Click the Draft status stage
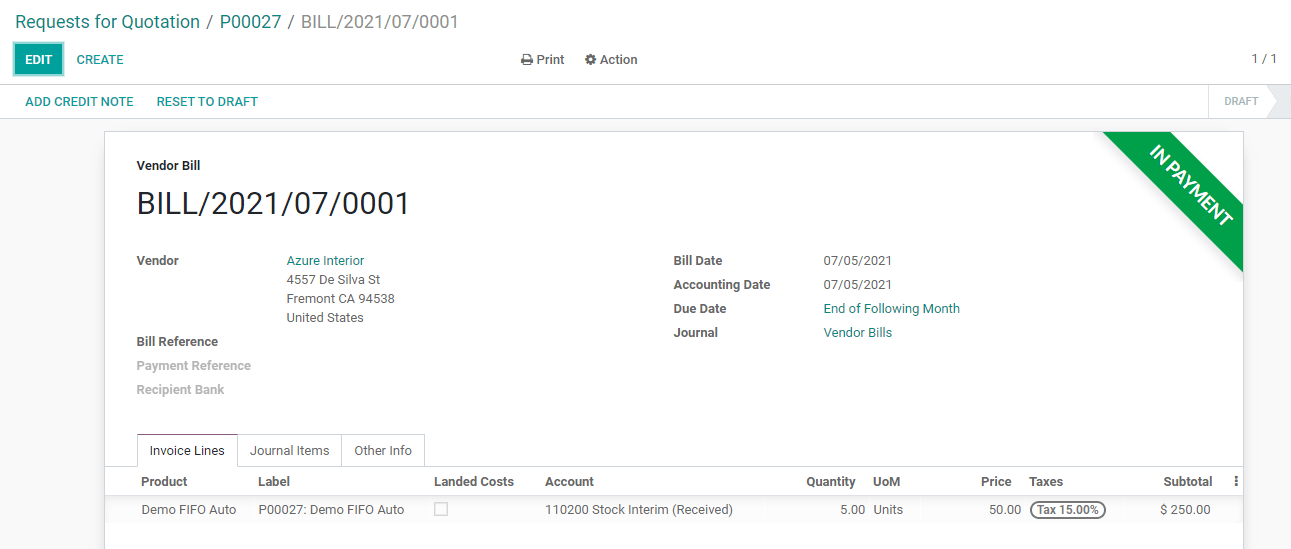Screen dimensions: 1291x549 pyautogui.click(x=1240, y=102)
